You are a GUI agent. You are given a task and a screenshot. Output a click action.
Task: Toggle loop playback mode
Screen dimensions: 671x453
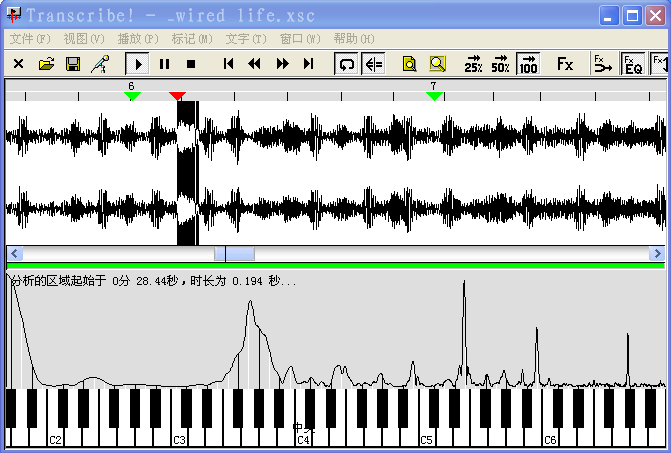(x=346, y=64)
